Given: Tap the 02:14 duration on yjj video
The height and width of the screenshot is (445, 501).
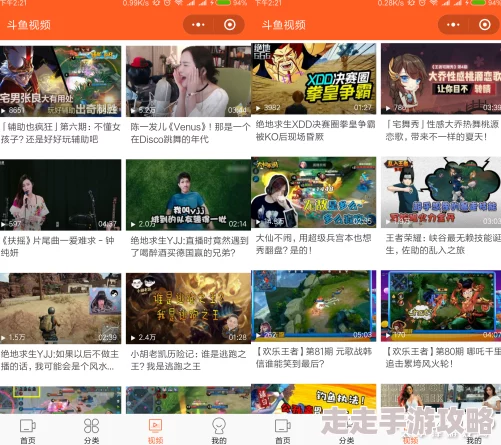Looking at the screenshot, I should 238,224.
